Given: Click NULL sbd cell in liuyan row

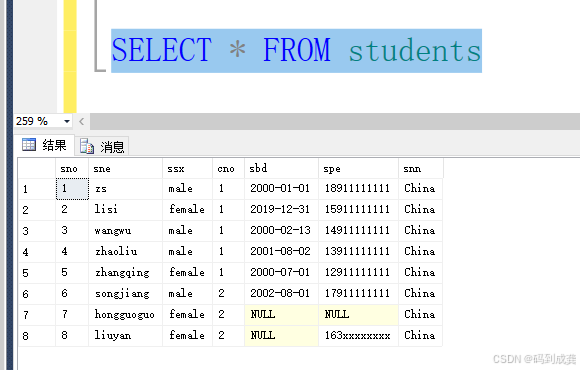Looking at the screenshot, I should coord(281,336).
